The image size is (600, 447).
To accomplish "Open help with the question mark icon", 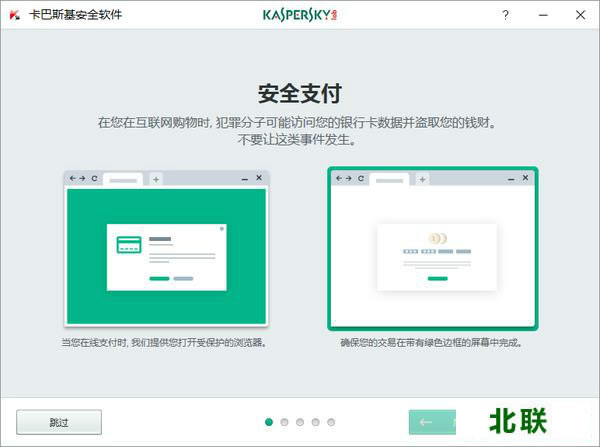I will click(x=506, y=16).
